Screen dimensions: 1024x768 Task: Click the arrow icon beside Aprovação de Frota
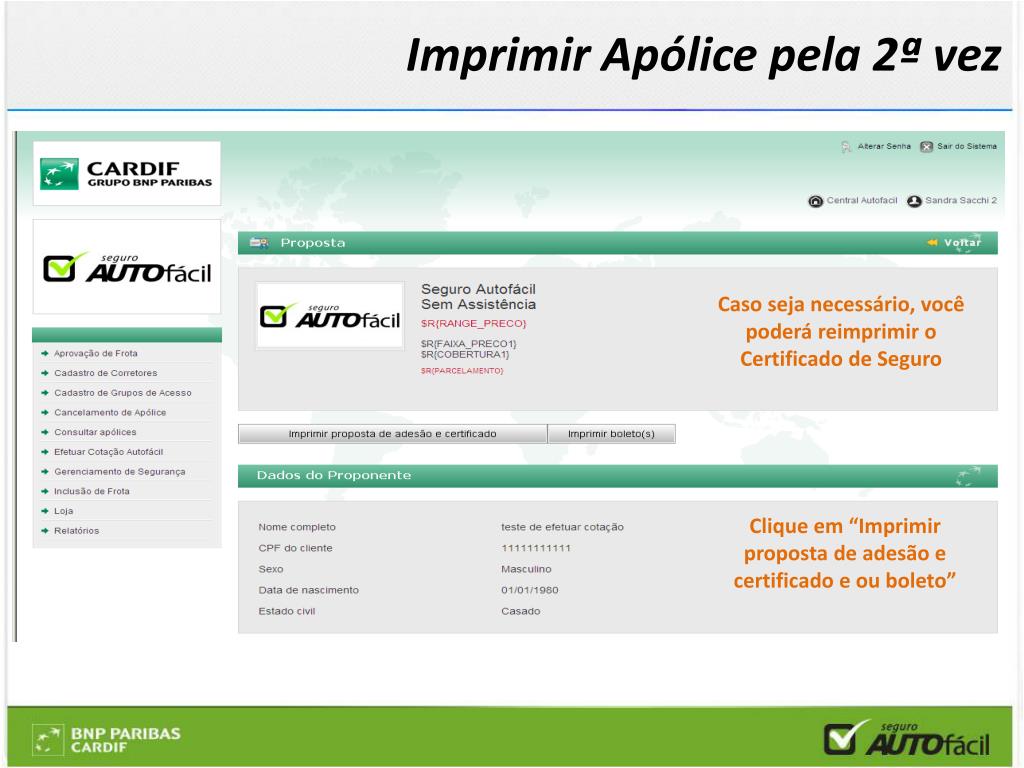(x=45, y=353)
